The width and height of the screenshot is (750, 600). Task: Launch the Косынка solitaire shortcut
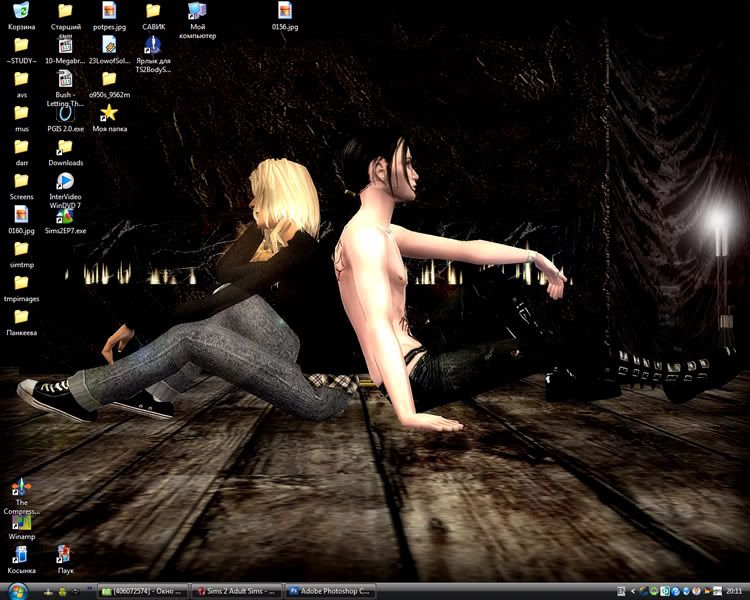pyautogui.click(x=22, y=560)
